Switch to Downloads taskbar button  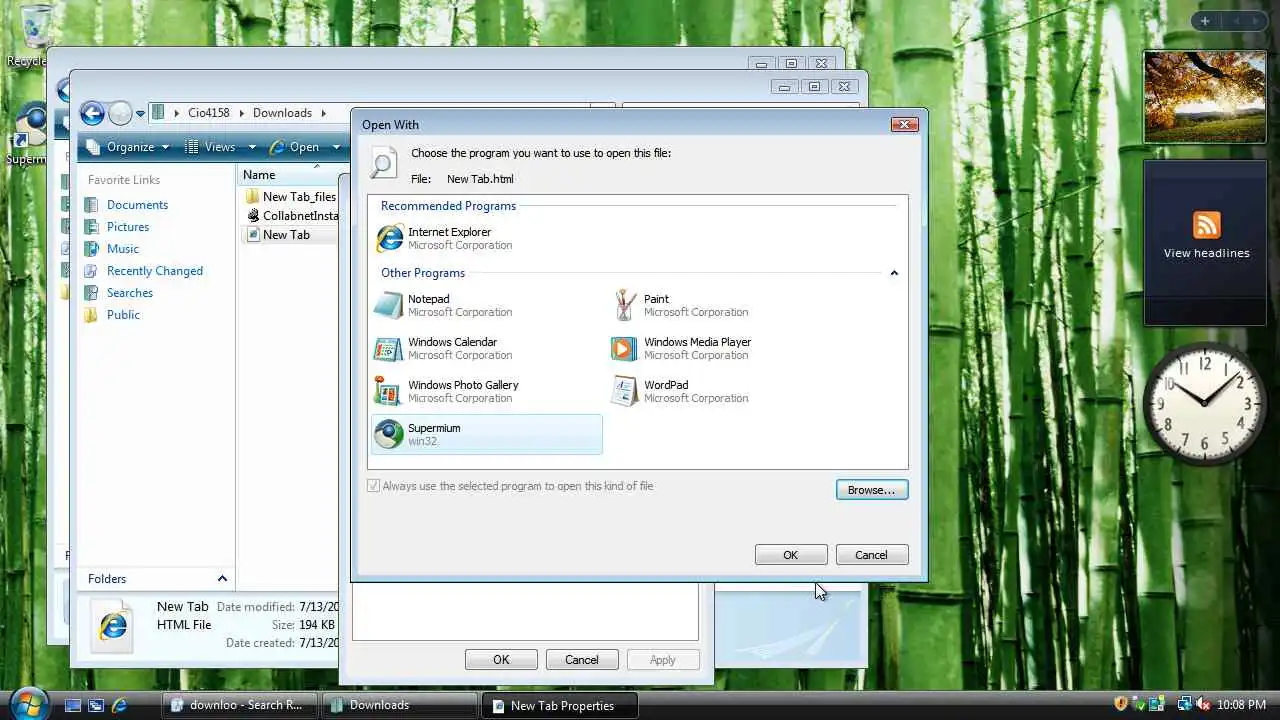[x=398, y=705]
